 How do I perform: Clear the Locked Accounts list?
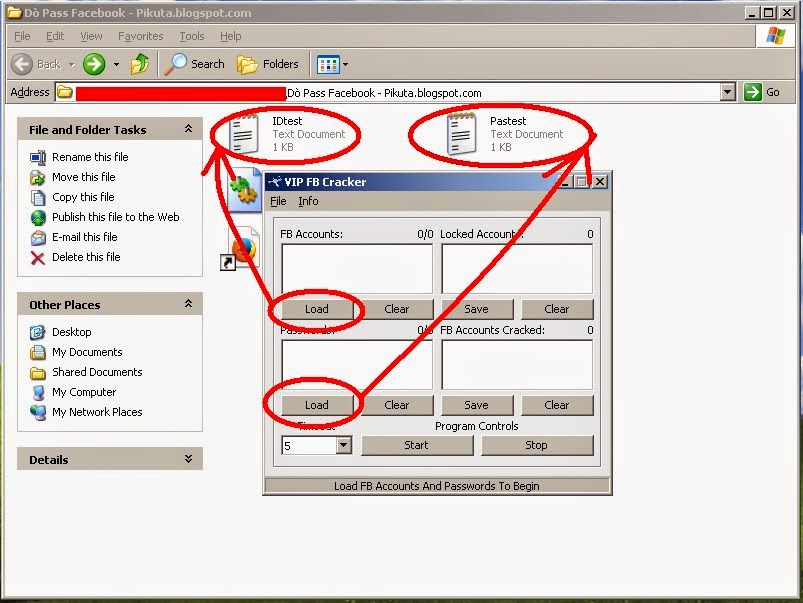[x=557, y=309]
